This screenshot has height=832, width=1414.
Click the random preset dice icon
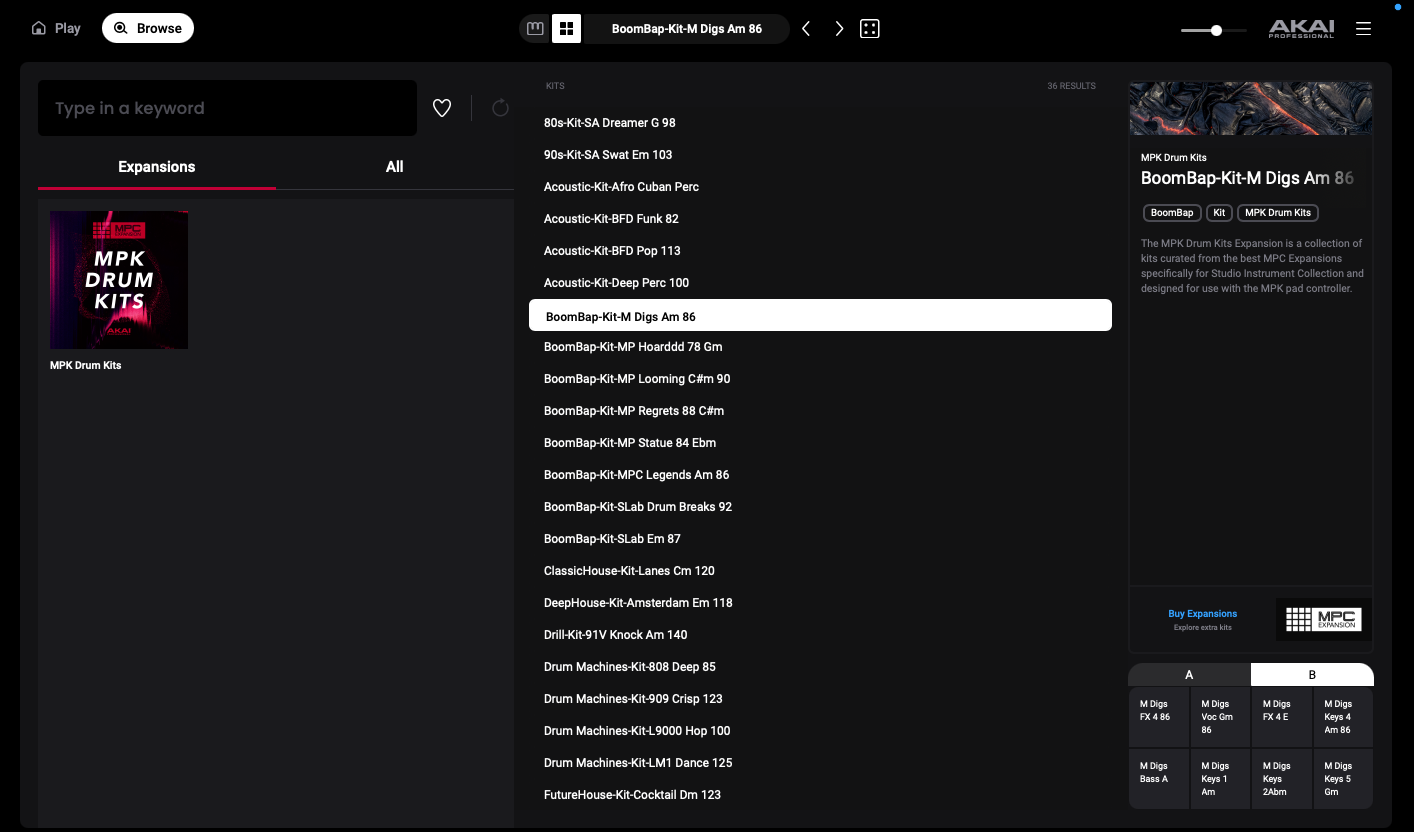870,29
